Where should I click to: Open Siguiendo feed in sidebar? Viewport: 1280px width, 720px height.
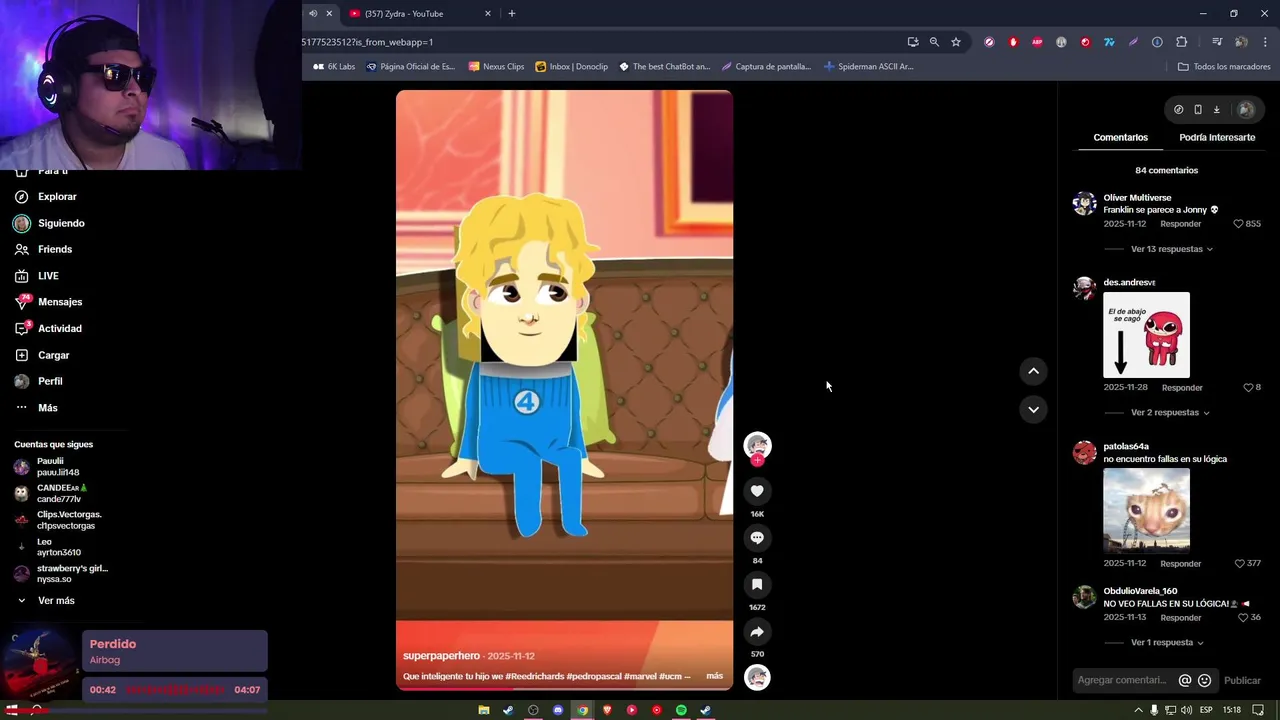pyautogui.click(x=49, y=223)
